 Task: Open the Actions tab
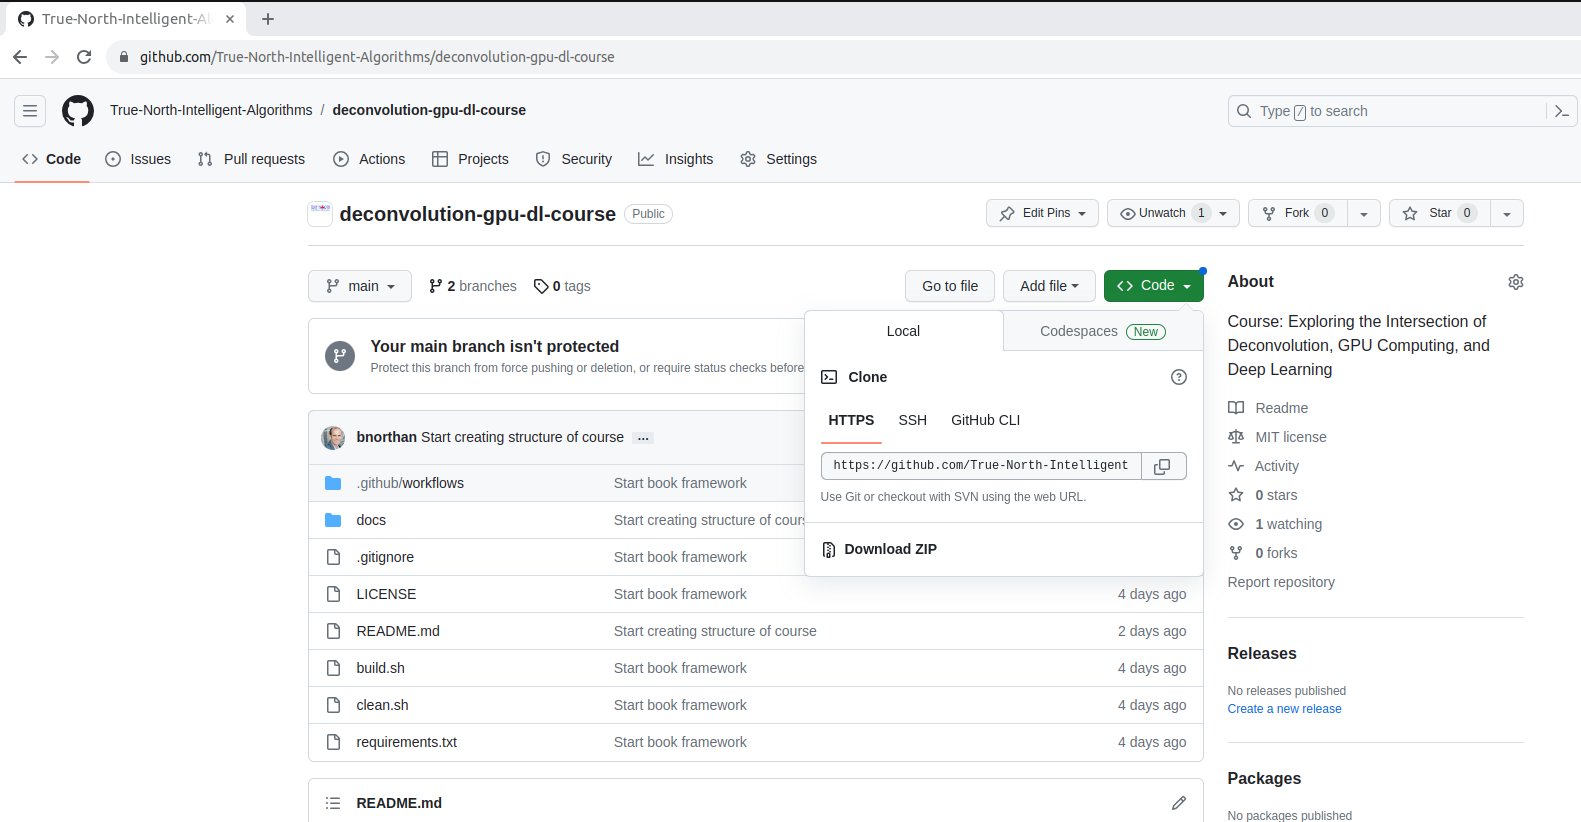pos(369,159)
